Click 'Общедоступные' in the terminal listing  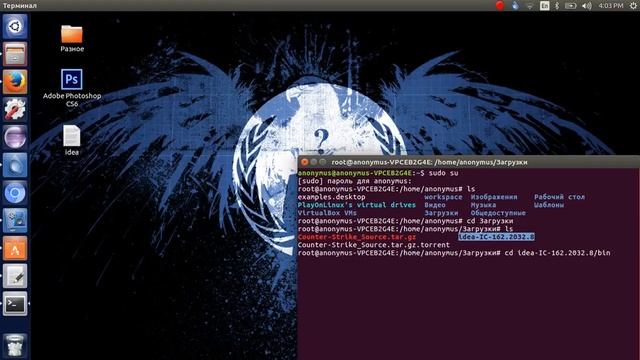498,213
